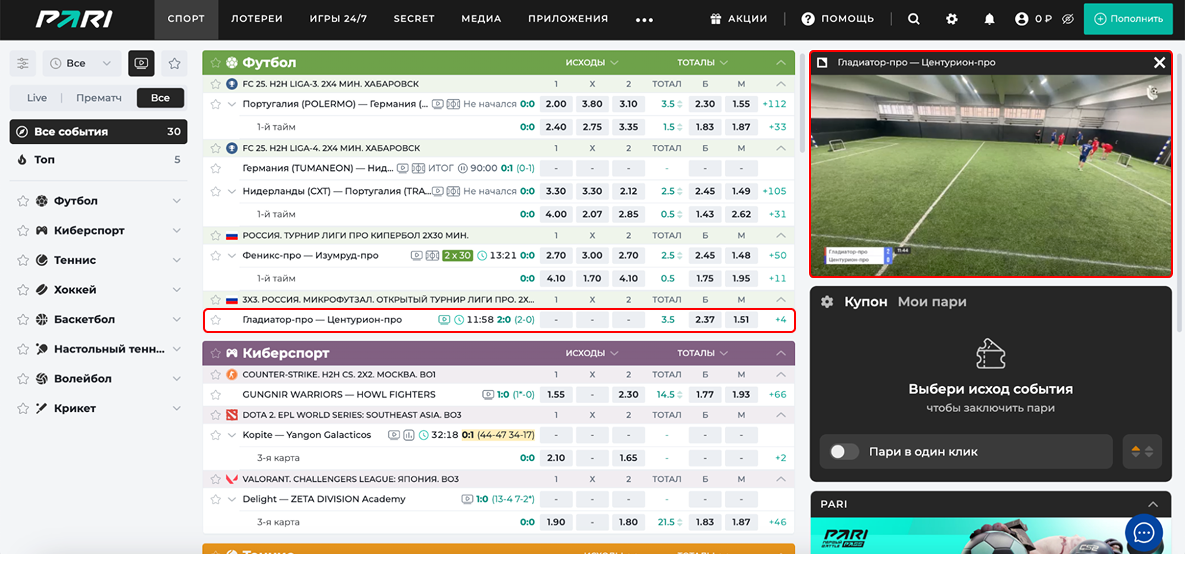
Task: Hide balance with the crossed-eye icon
Action: [1068, 19]
